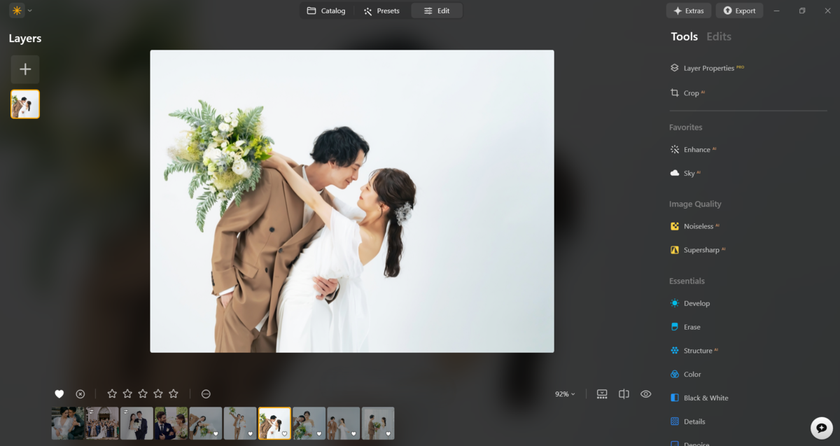Restore down the Luminar window
This screenshot has width=840, height=446.
(x=802, y=11)
